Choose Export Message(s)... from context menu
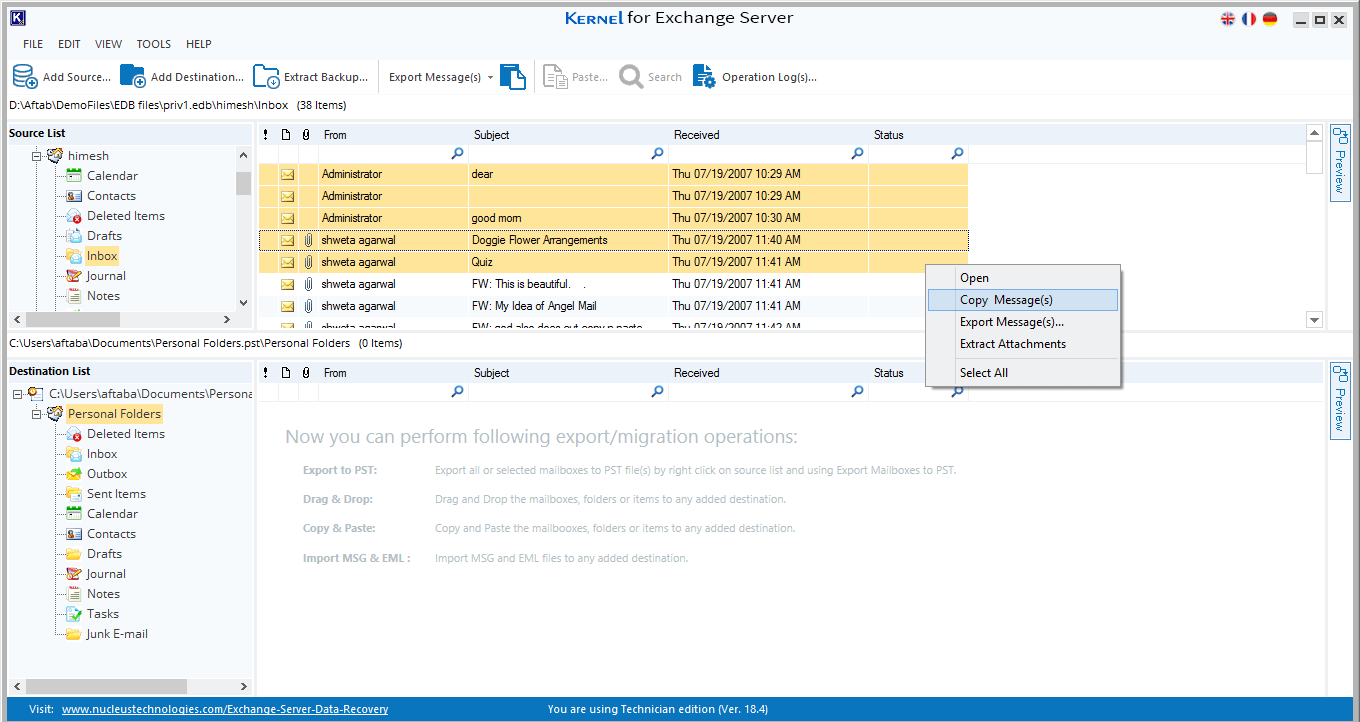 click(x=1022, y=322)
